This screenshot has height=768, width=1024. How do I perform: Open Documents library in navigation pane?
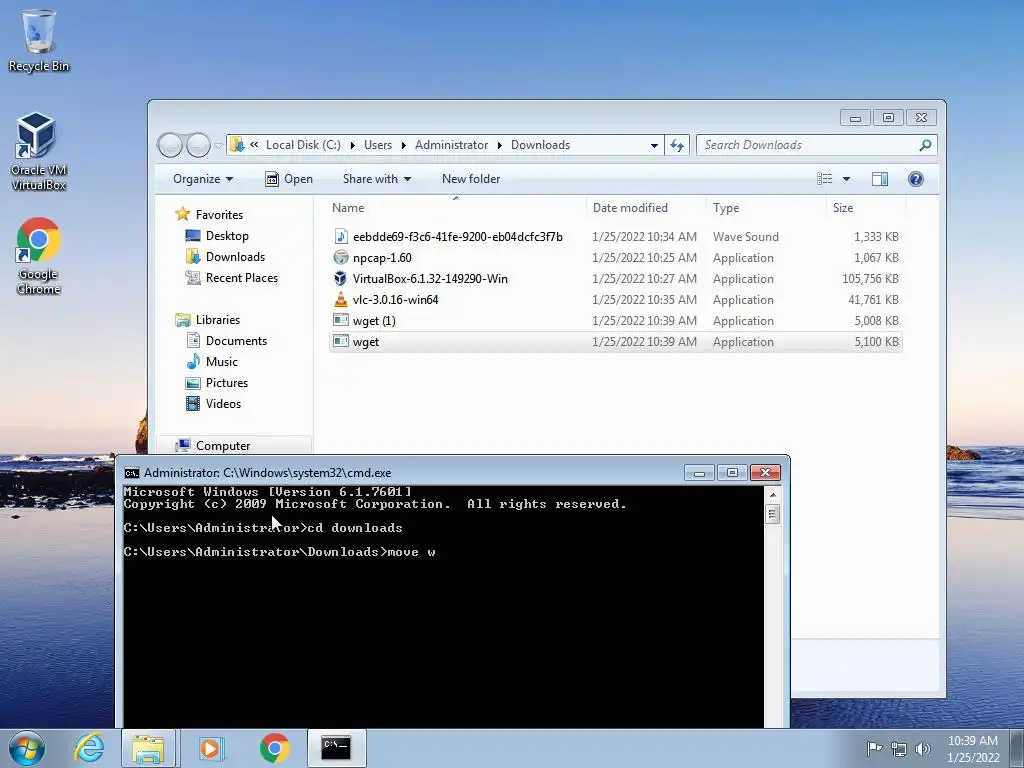tap(227, 340)
